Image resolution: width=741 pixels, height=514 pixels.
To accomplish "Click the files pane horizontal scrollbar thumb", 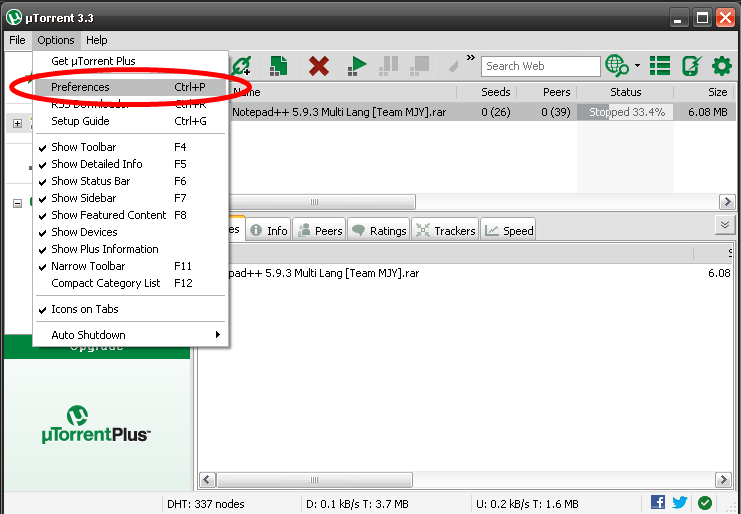I will tap(314, 480).
